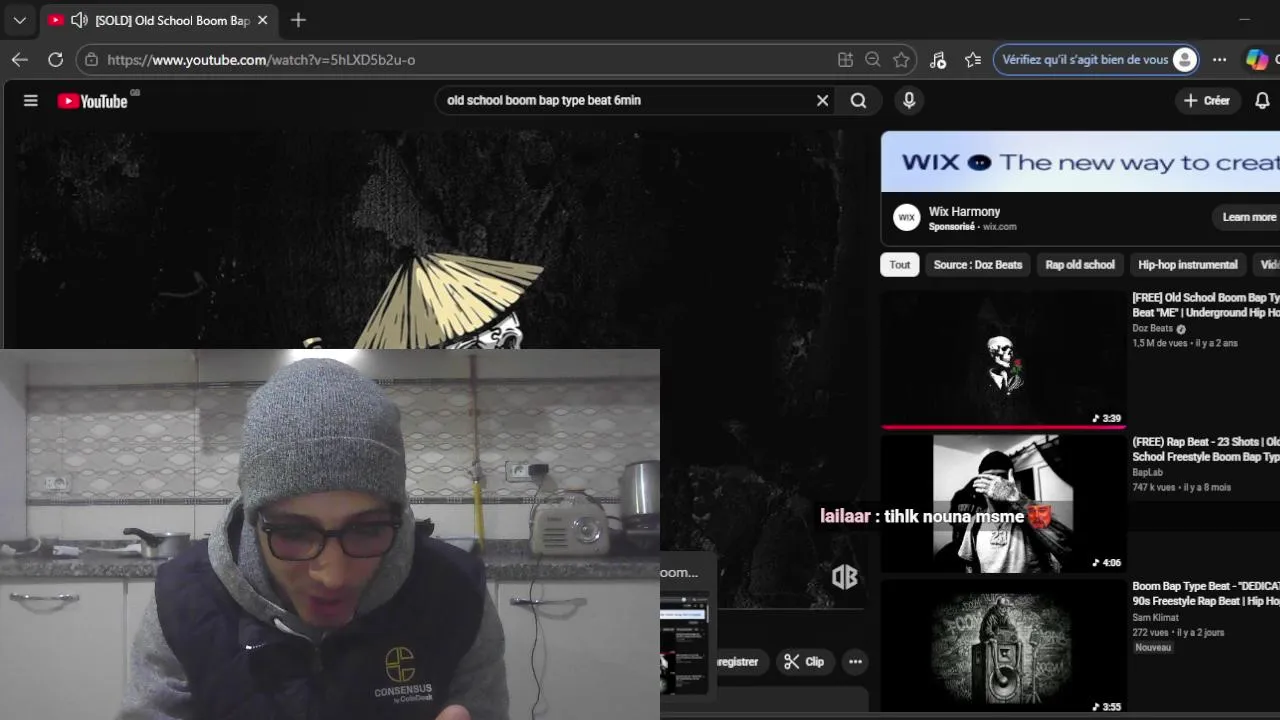Click the YouTube URL in the address bar
This screenshot has height=720, width=1280.
(261, 60)
